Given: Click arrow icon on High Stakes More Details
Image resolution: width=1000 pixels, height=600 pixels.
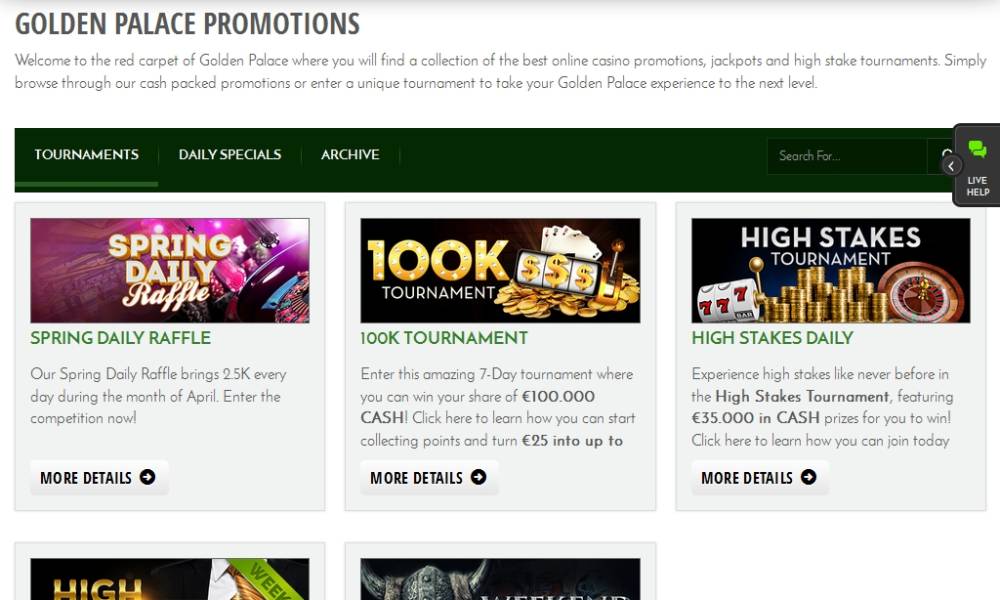Looking at the screenshot, I should [809, 477].
